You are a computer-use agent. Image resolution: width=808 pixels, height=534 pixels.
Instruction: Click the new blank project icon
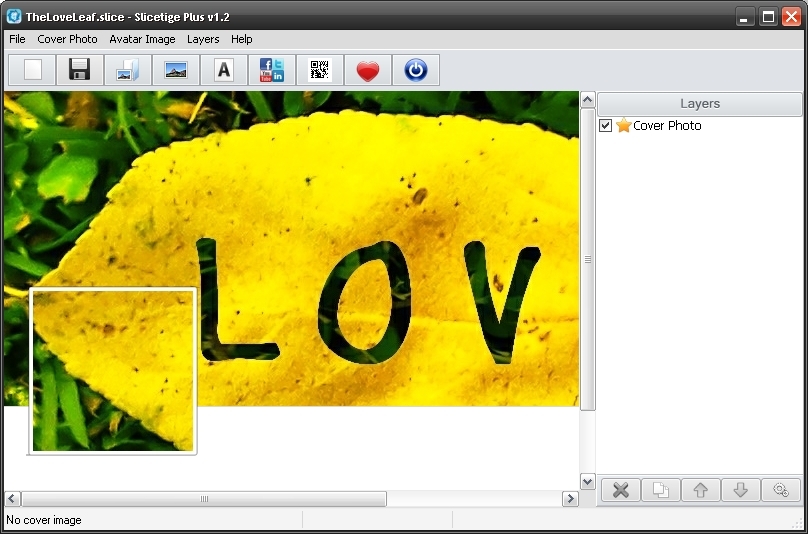33,70
